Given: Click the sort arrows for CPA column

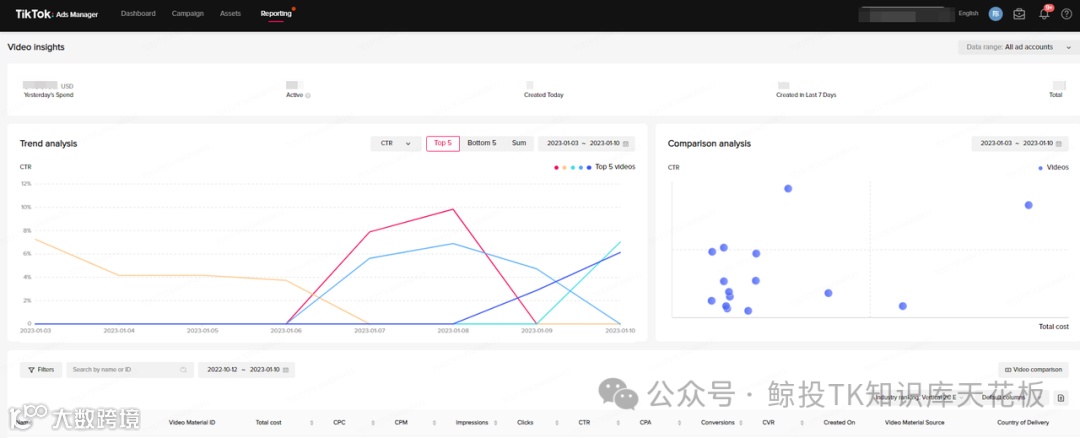Looking at the screenshot, I should coord(679,422).
